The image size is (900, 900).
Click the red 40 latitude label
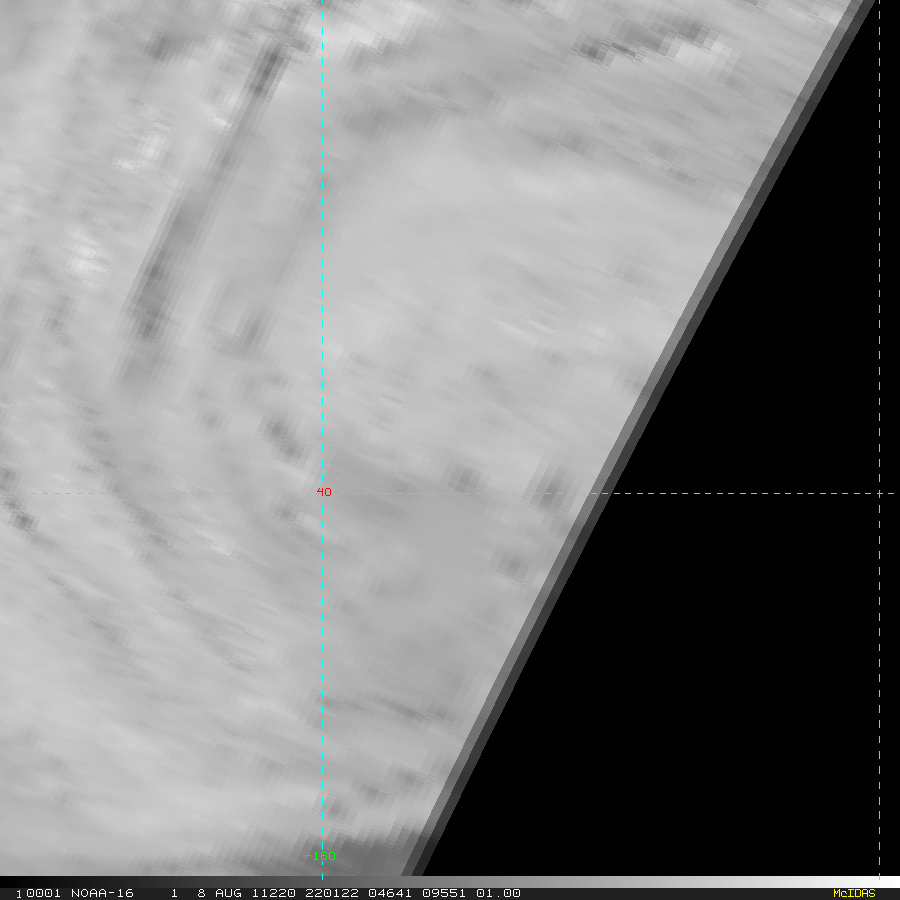324,492
